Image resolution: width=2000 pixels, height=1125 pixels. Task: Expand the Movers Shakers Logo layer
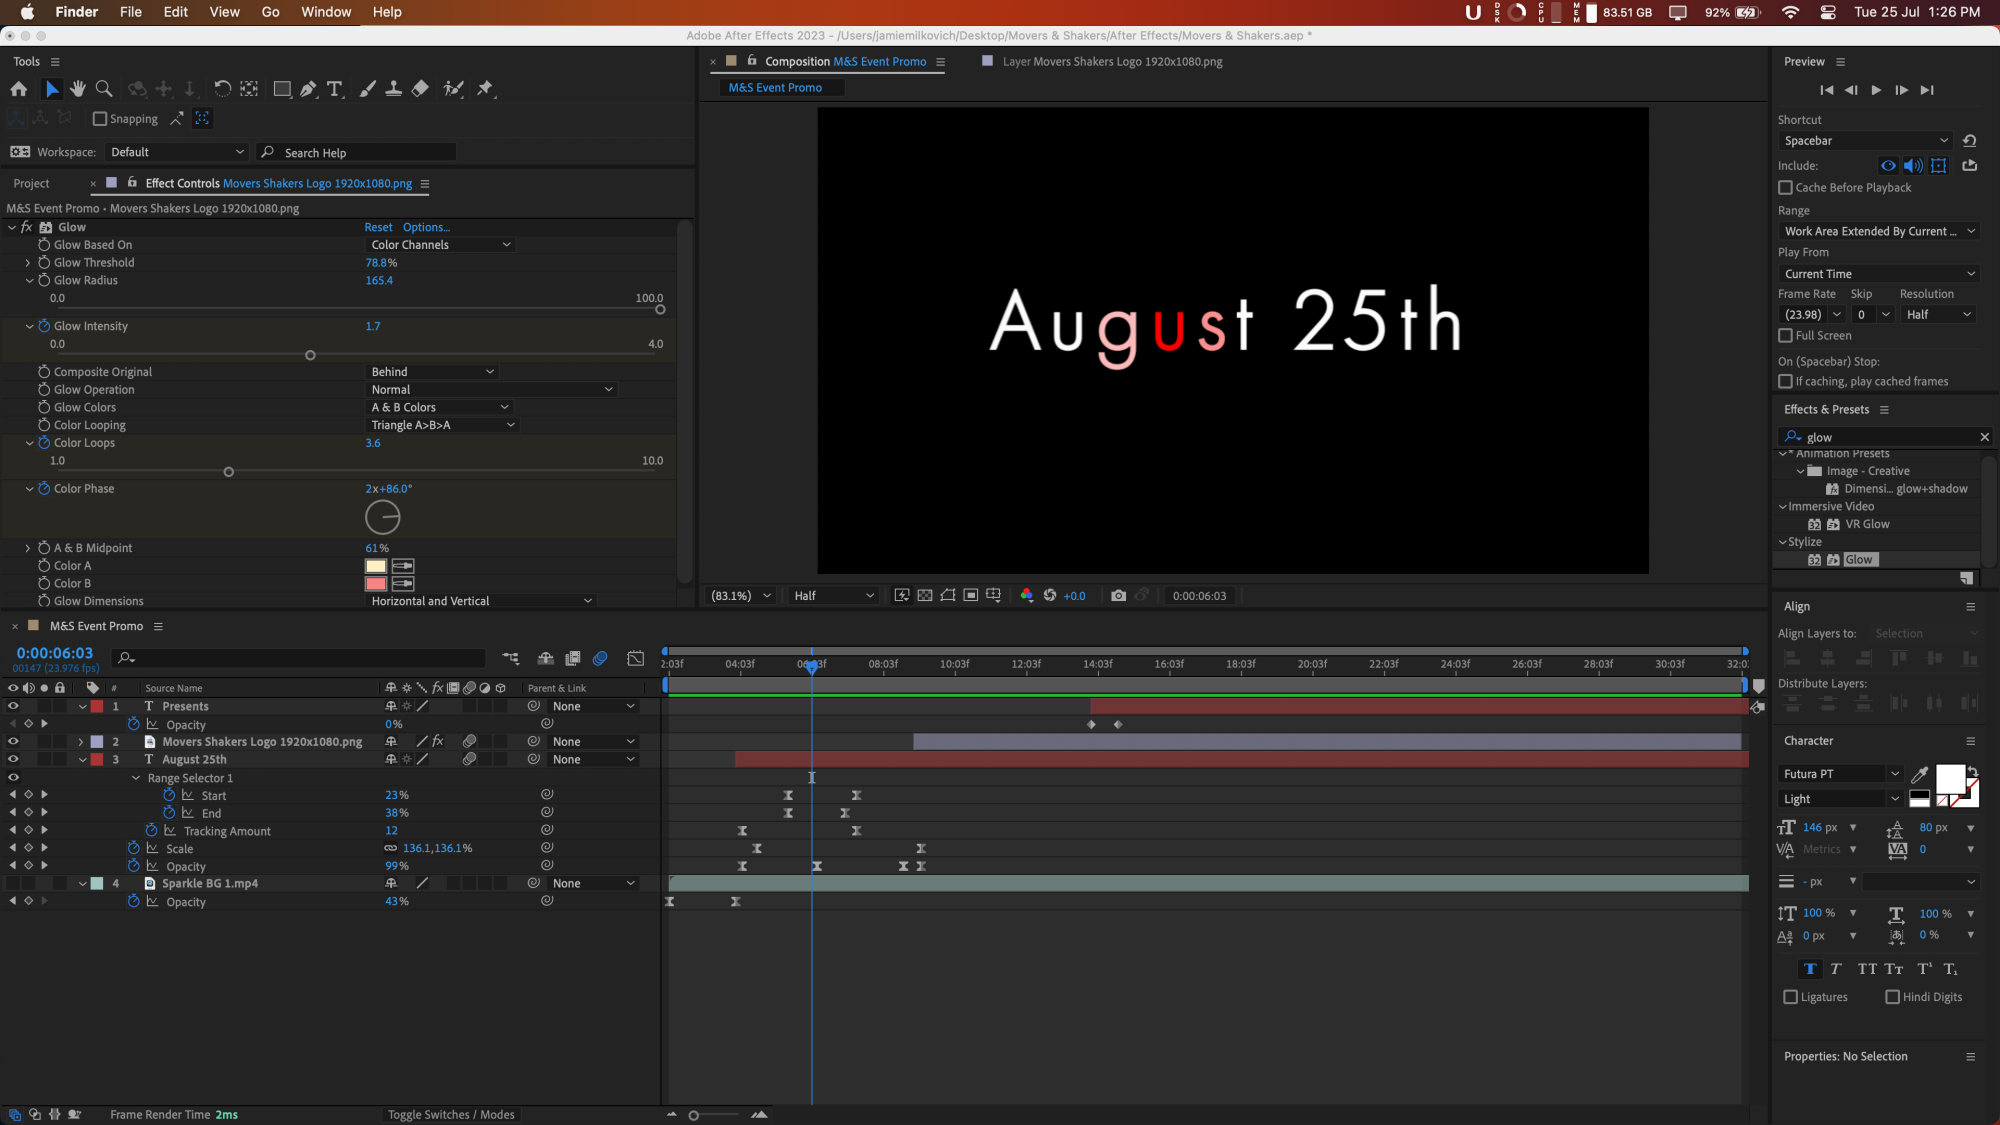pos(81,742)
